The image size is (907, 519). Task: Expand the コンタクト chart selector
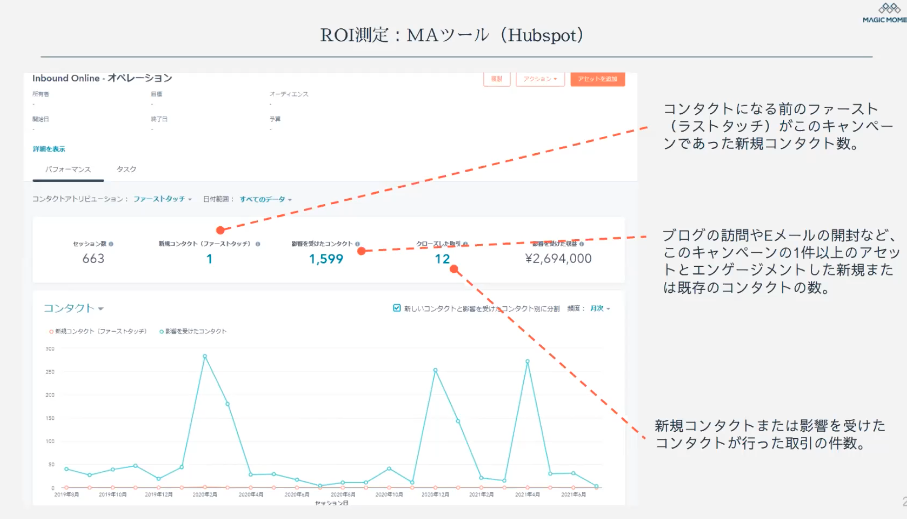click(x=73, y=308)
